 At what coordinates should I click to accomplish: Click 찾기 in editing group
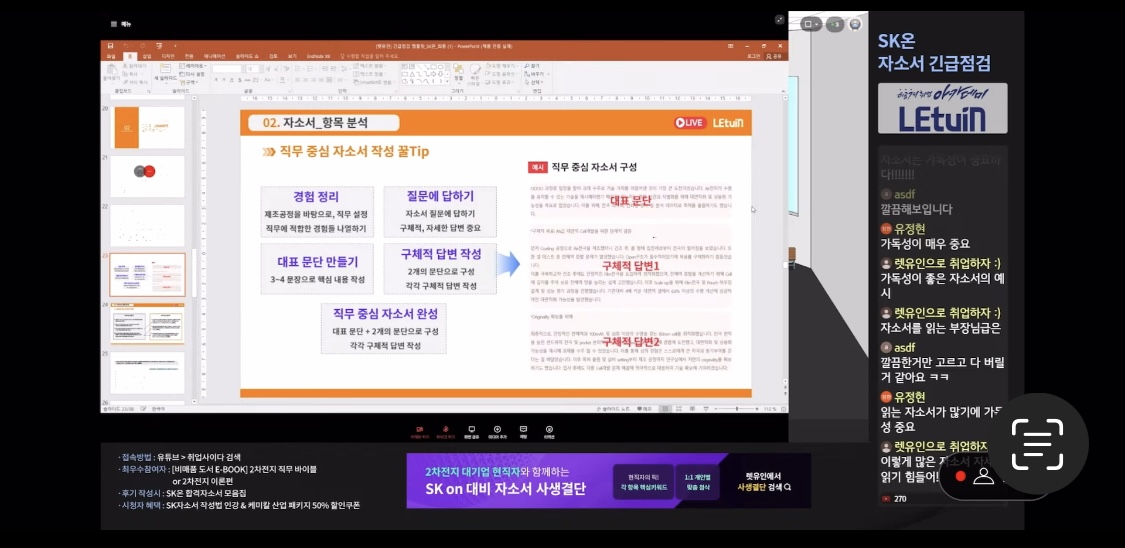click(x=532, y=66)
